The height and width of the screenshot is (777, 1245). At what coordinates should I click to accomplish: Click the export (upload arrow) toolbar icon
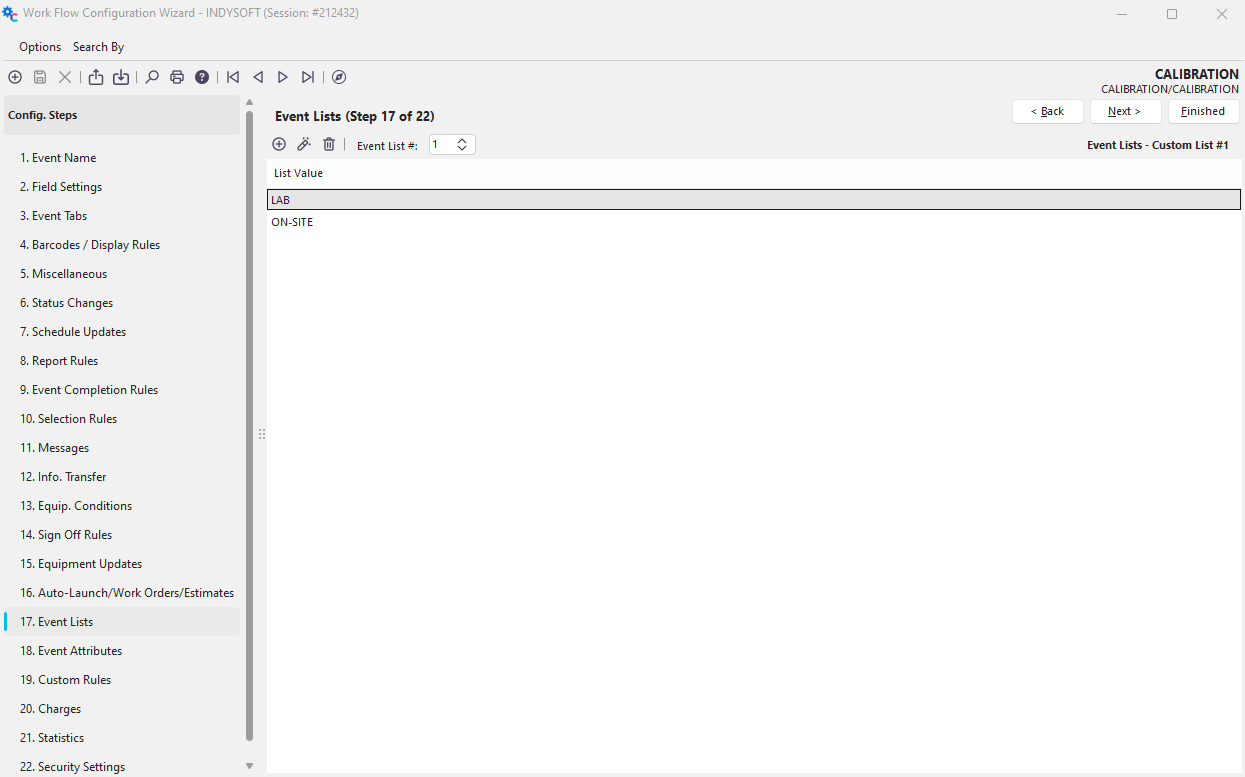[96, 77]
